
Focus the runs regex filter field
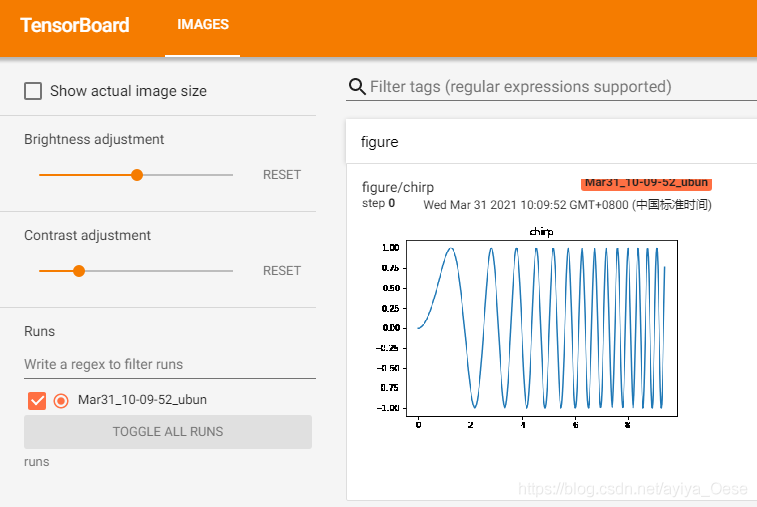pyautogui.click(x=169, y=364)
